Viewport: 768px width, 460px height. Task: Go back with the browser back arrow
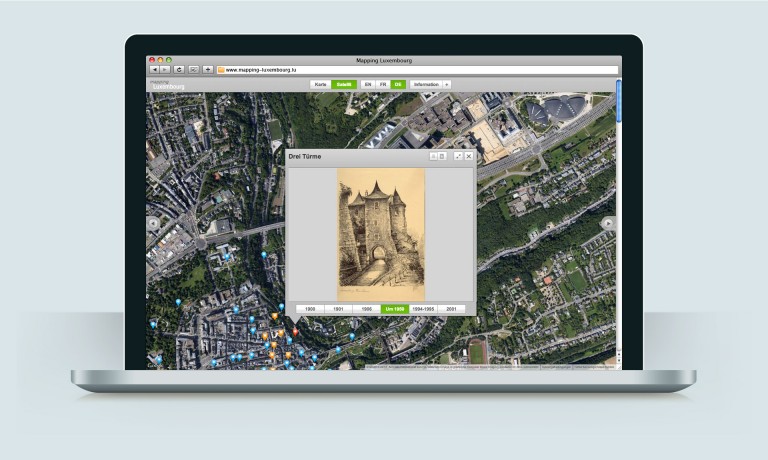point(154,70)
